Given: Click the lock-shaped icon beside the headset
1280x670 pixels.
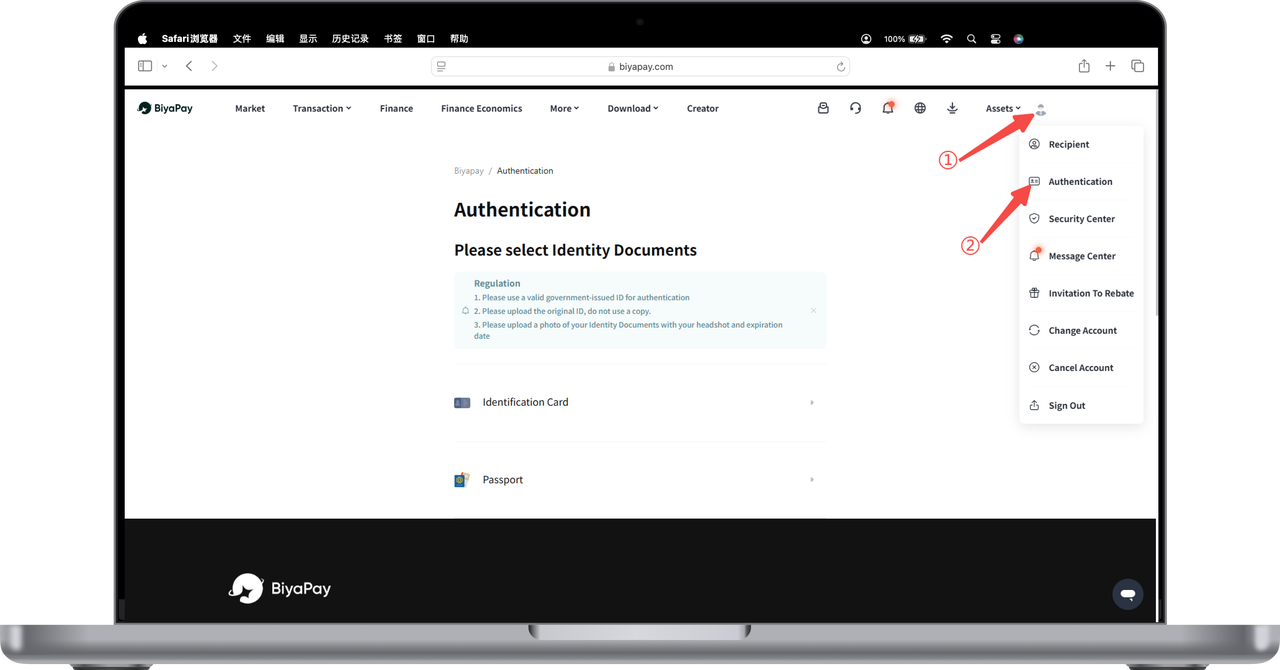Looking at the screenshot, I should tap(823, 108).
